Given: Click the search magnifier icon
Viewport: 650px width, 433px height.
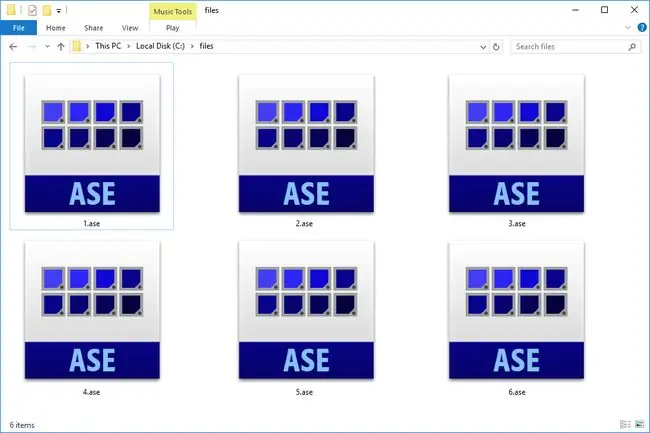Looking at the screenshot, I should pos(632,47).
